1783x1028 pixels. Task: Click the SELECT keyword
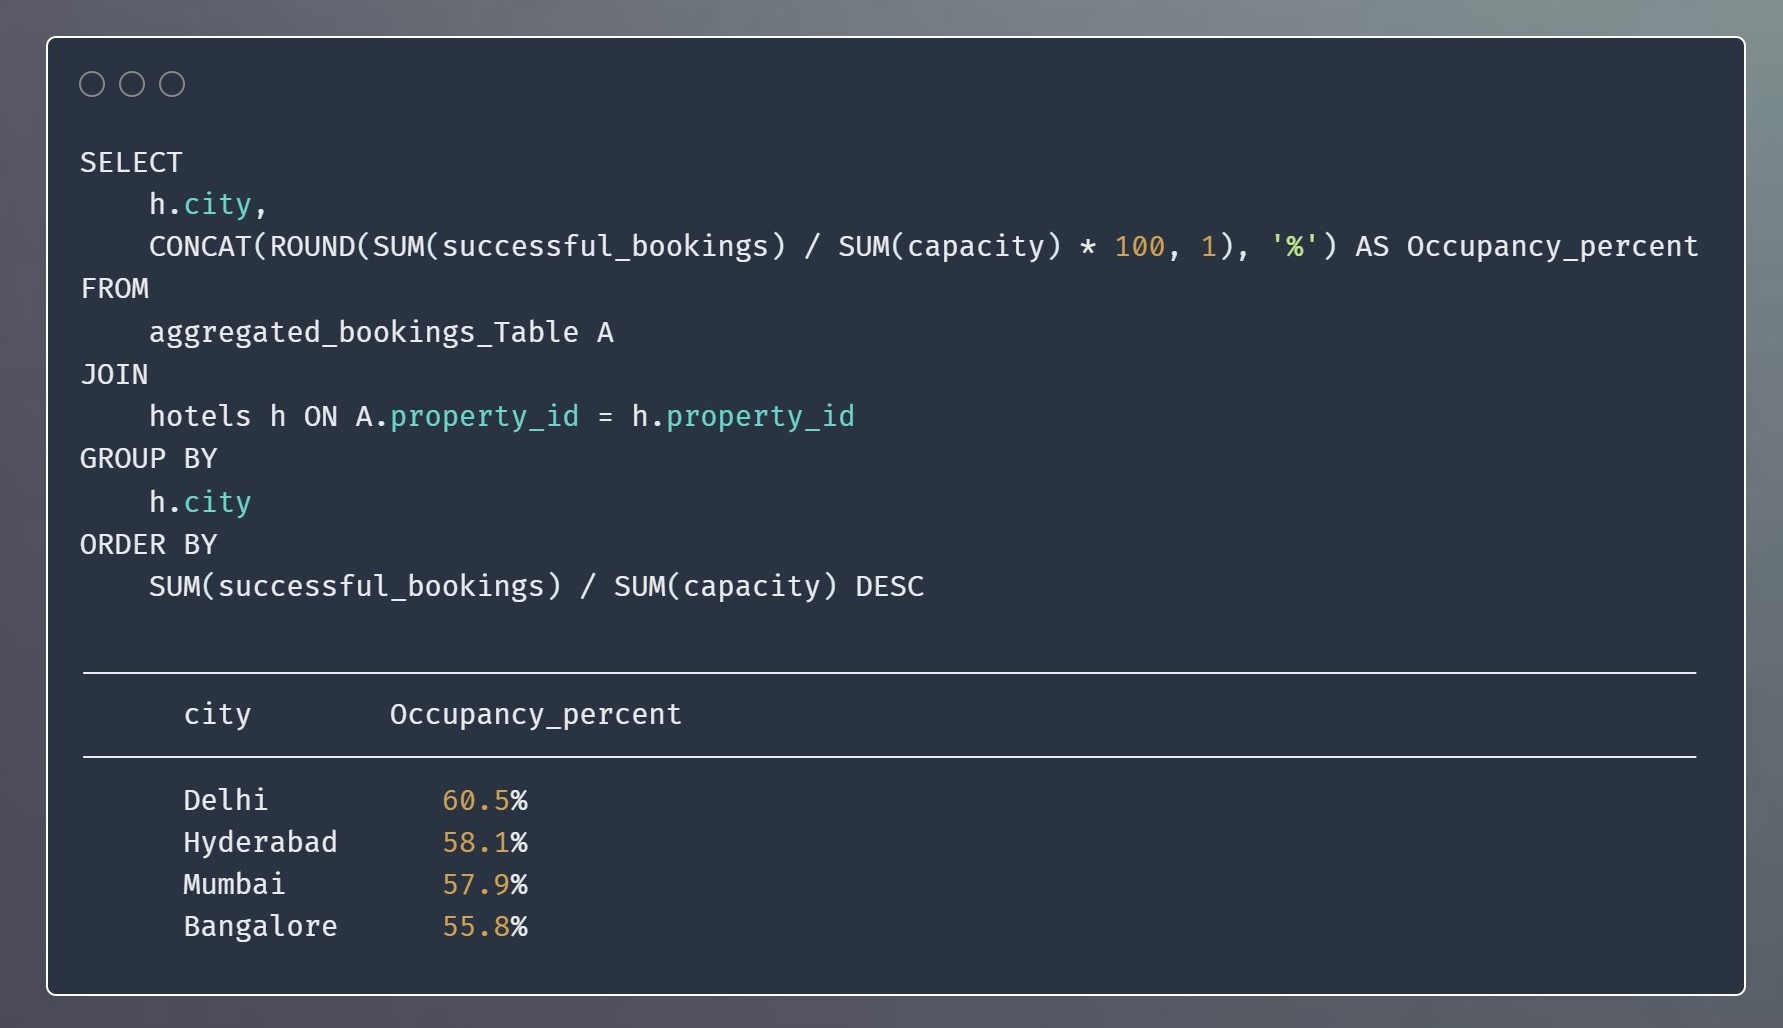[131, 162]
